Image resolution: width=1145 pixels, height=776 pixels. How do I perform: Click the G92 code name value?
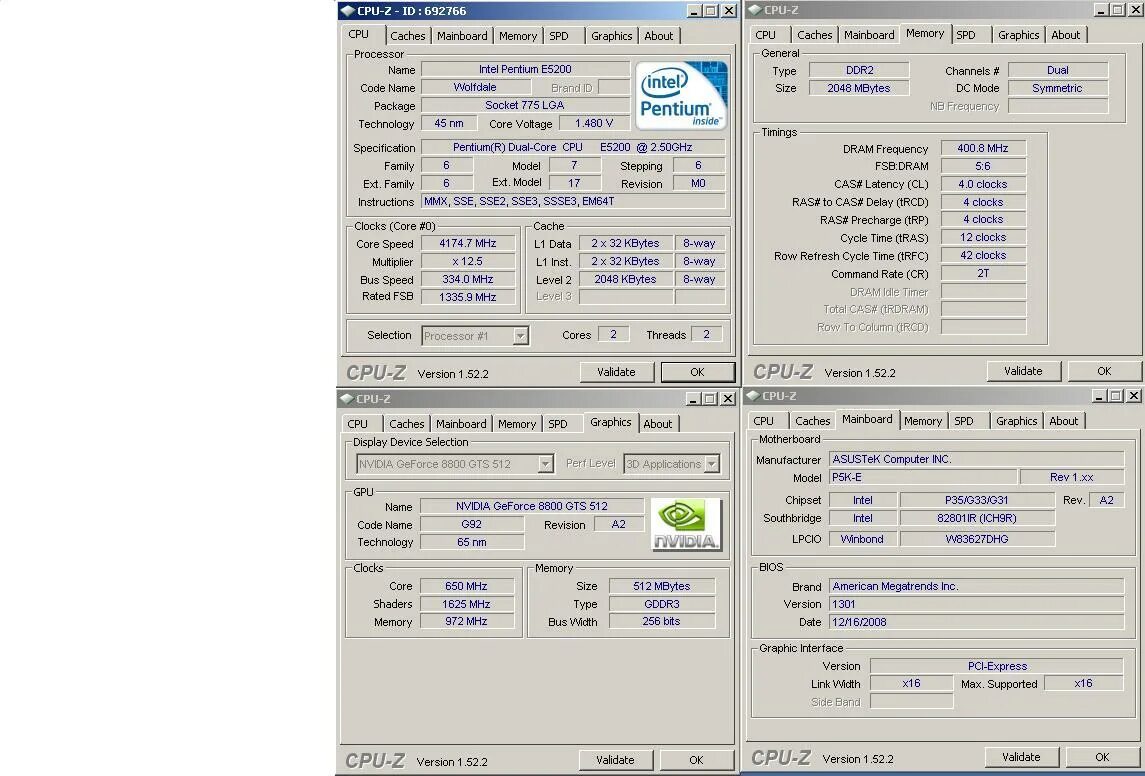472,524
